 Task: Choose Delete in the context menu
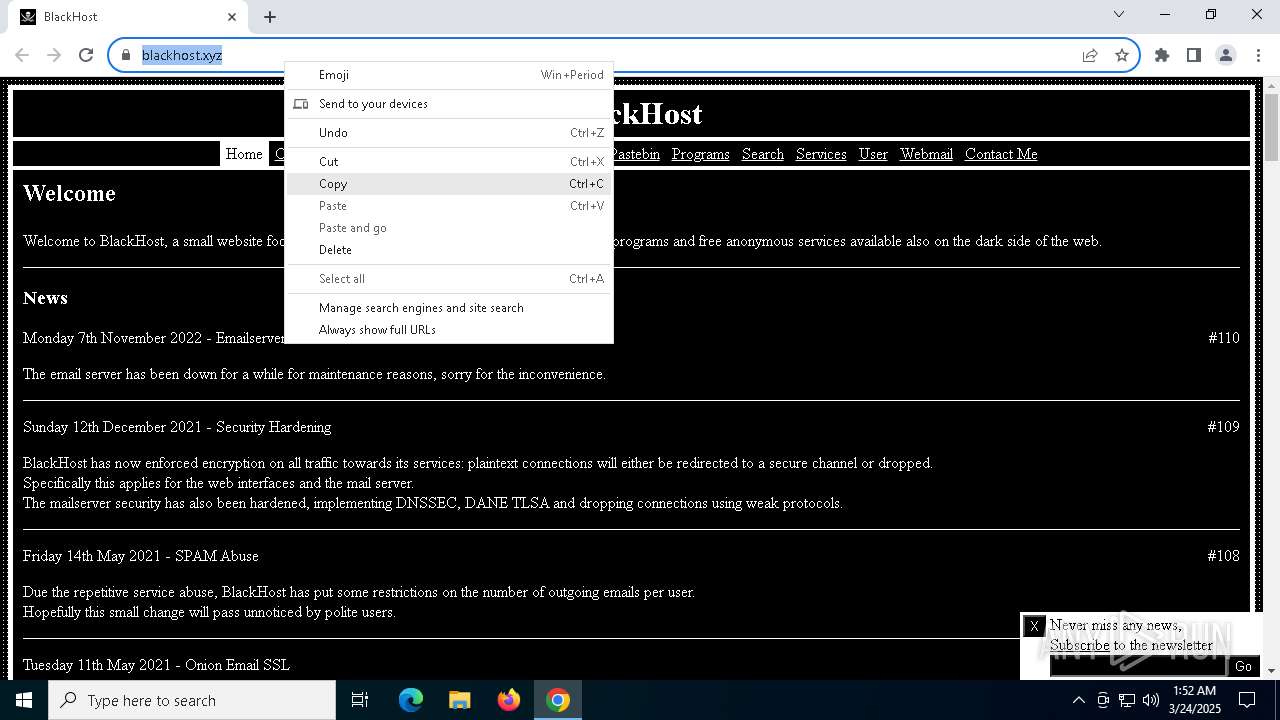coord(450,250)
